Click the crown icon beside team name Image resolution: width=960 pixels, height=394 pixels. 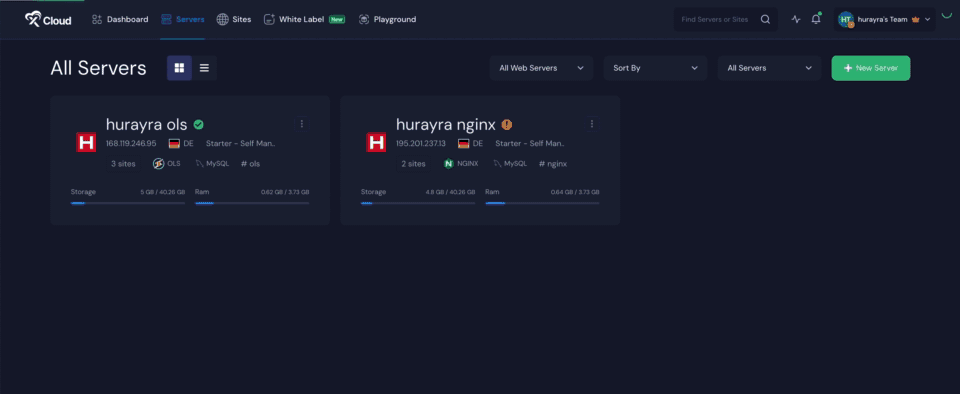point(915,20)
